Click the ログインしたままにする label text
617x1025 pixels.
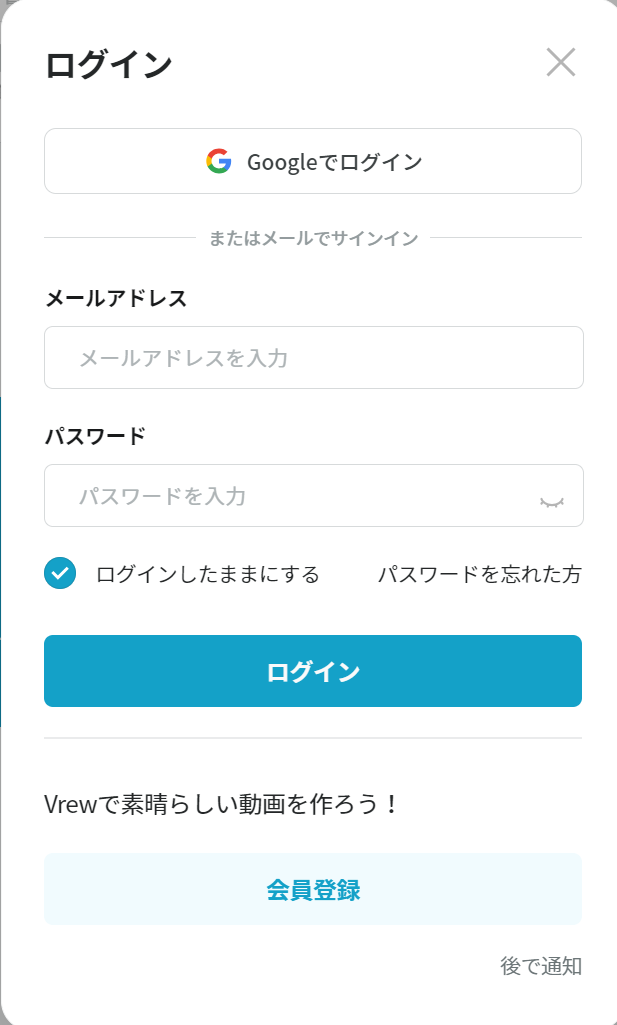[x=207, y=574]
